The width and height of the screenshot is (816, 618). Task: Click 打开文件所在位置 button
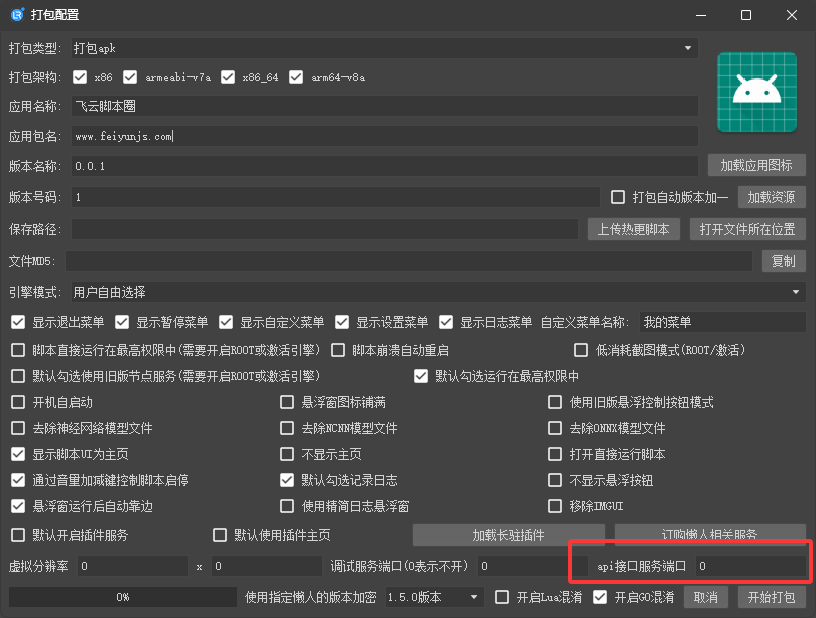pyautogui.click(x=748, y=229)
